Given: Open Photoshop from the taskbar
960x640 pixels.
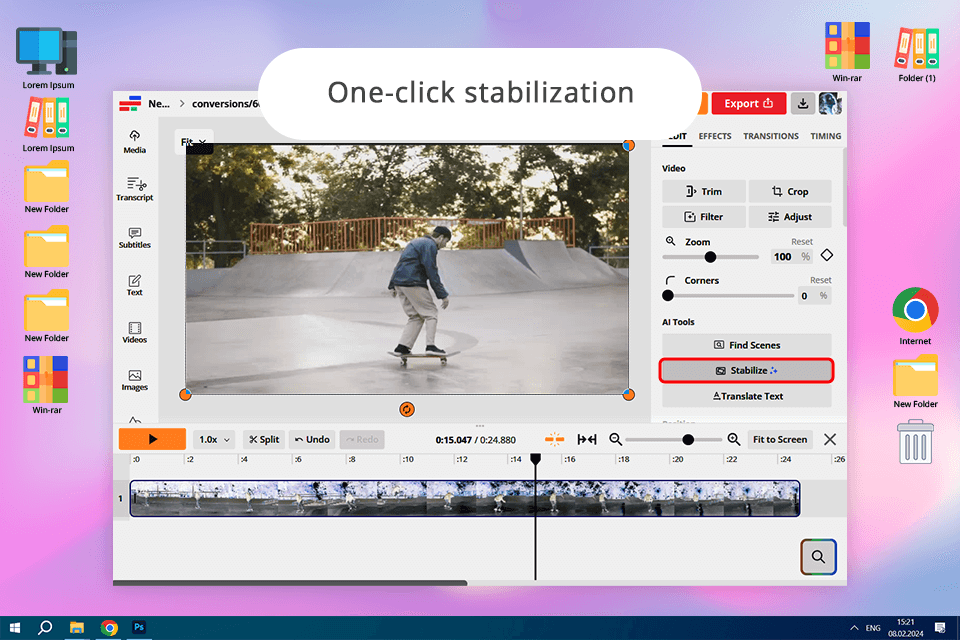Looking at the screenshot, I should point(139,628).
